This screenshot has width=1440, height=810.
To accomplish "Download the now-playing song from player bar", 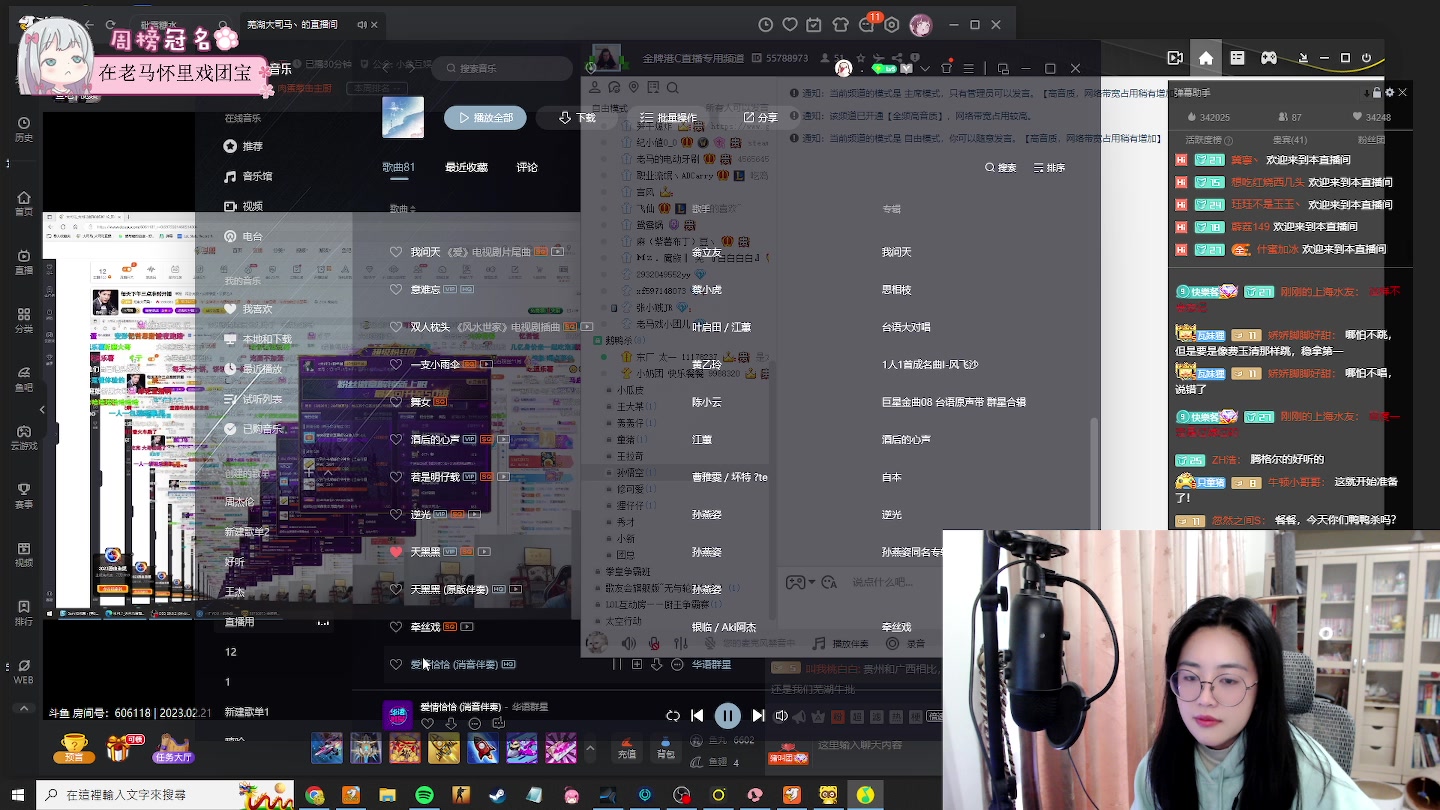I will (x=451, y=723).
